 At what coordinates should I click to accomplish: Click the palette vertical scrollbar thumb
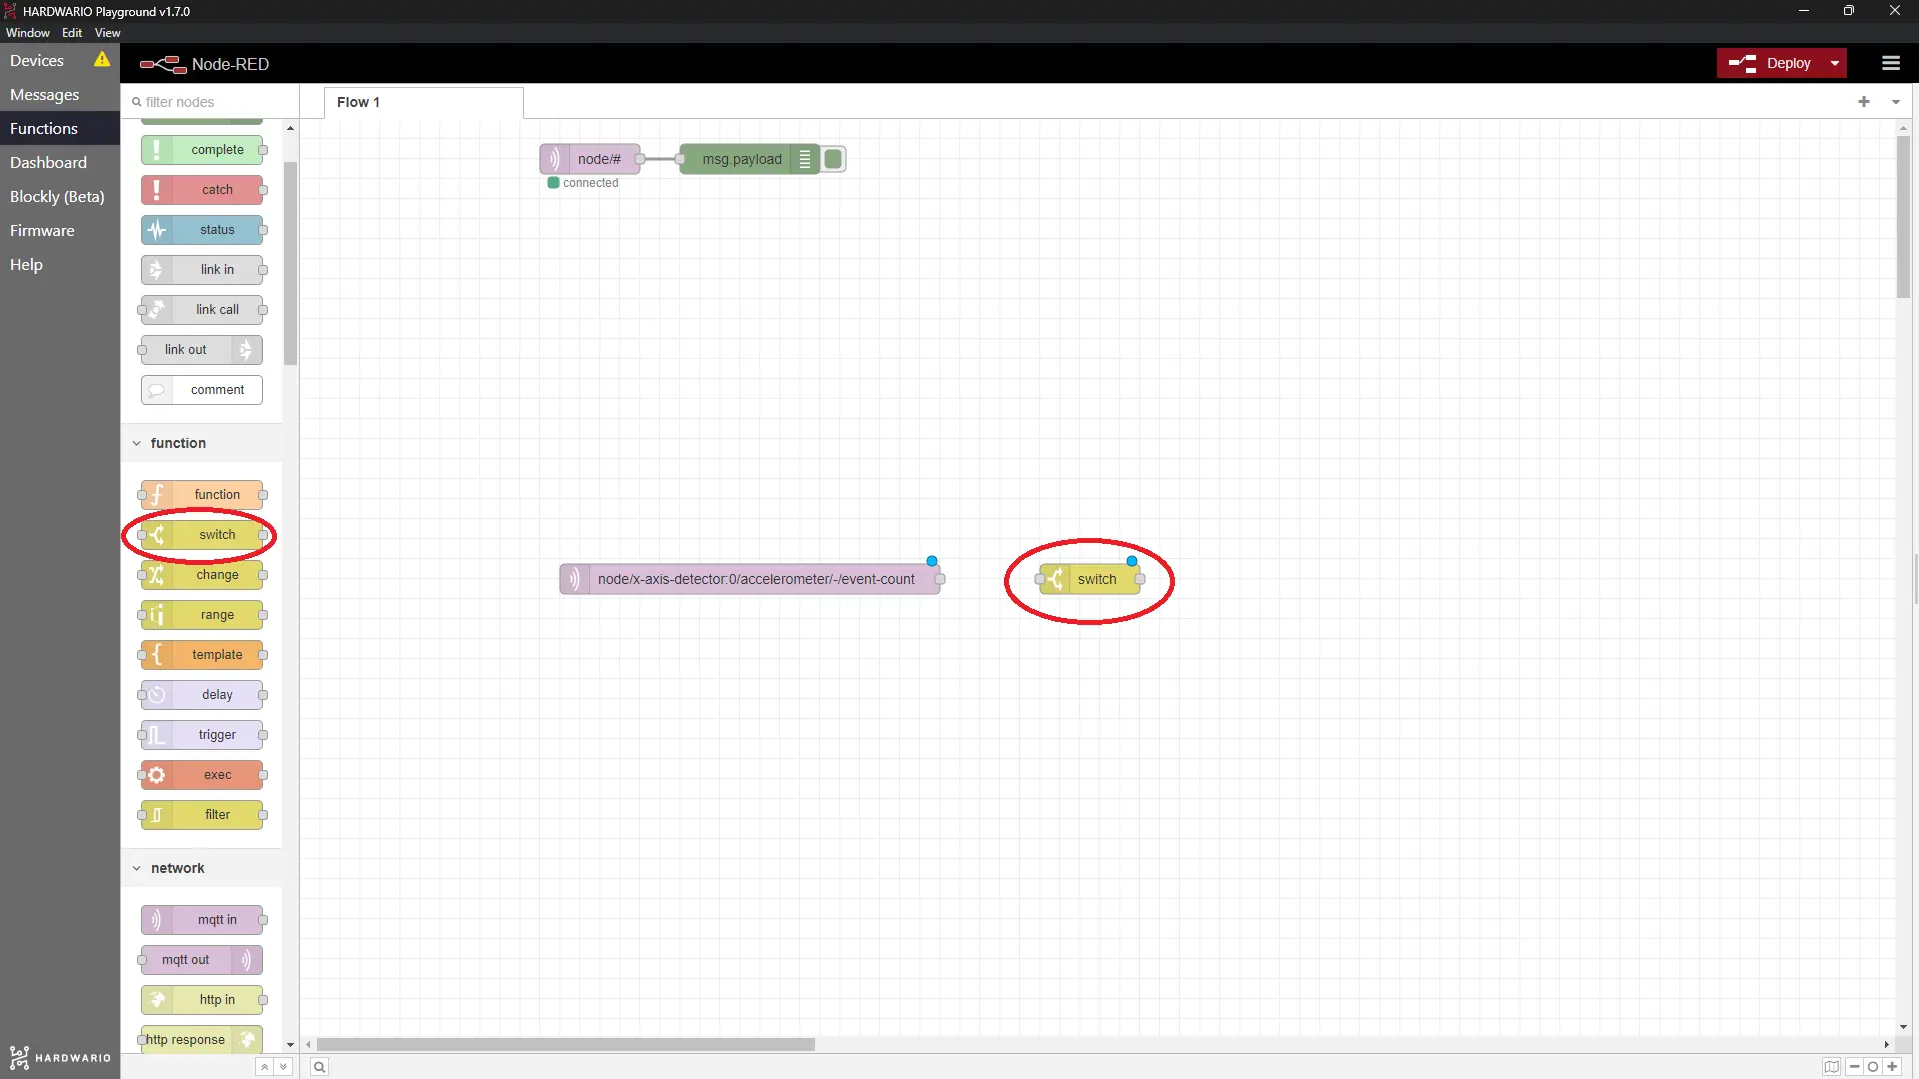click(290, 263)
